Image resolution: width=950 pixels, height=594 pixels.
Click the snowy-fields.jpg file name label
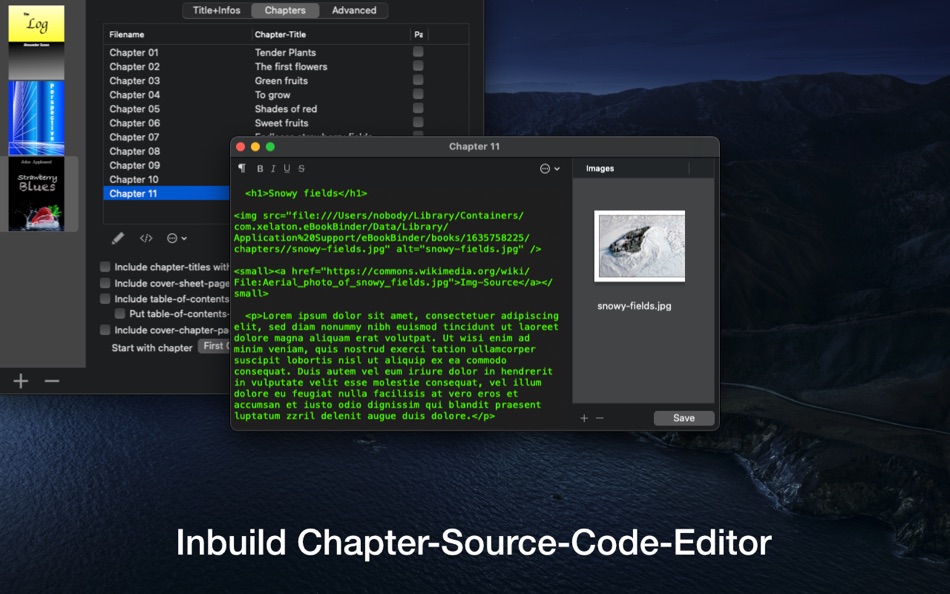coord(634,306)
